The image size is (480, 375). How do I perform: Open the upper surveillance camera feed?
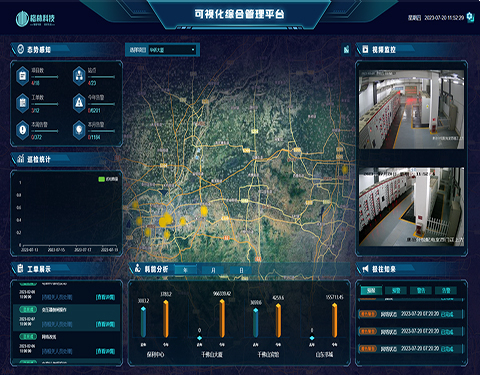point(411,109)
